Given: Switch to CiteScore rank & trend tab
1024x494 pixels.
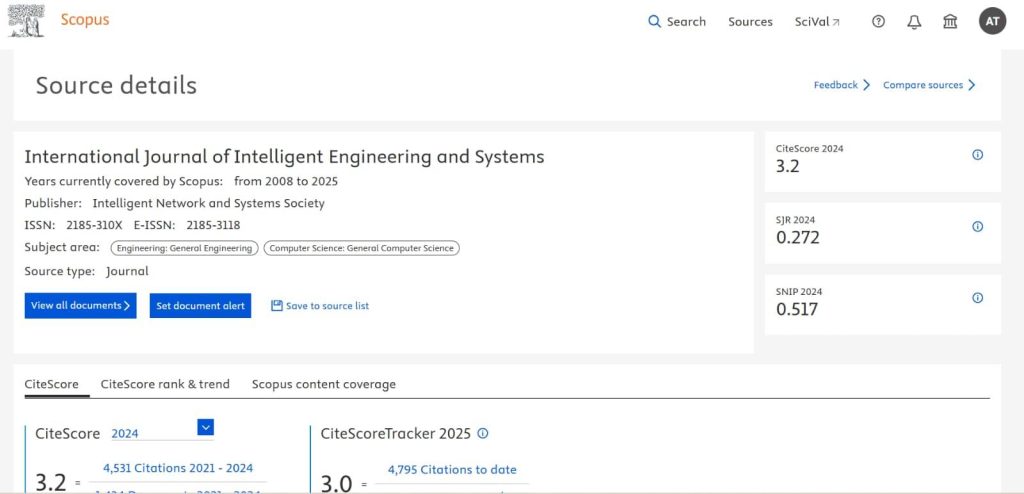Looking at the screenshot, I should [165, 384].
